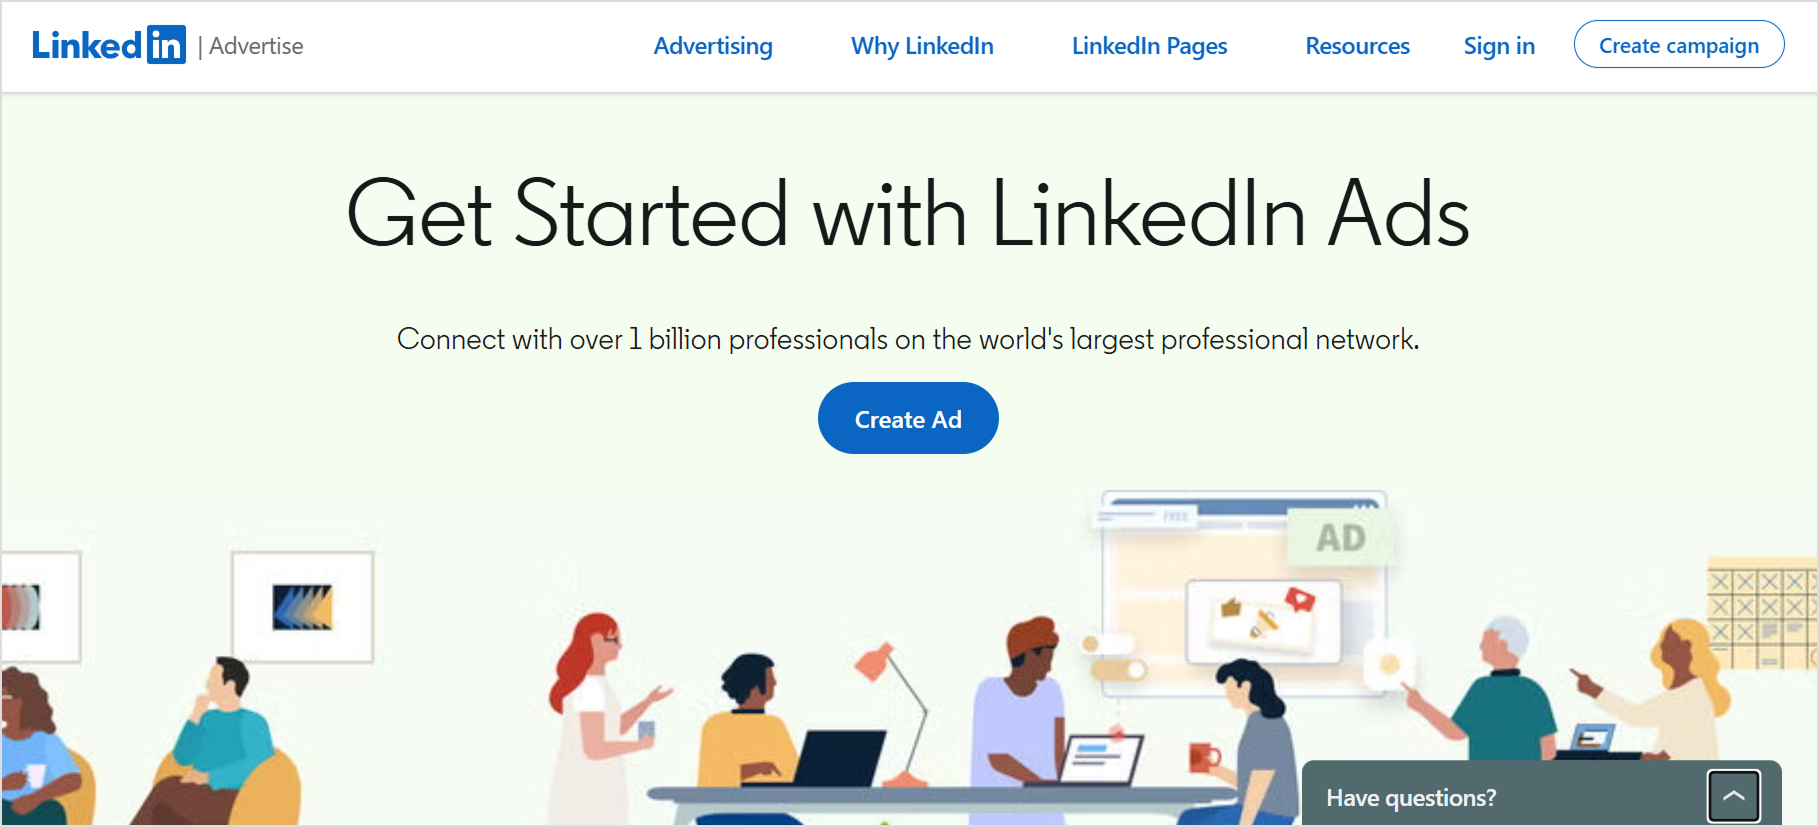Screen dimensions: 1819x827
Task: Click the blue "in" square icon
Action: pos(166,44)
